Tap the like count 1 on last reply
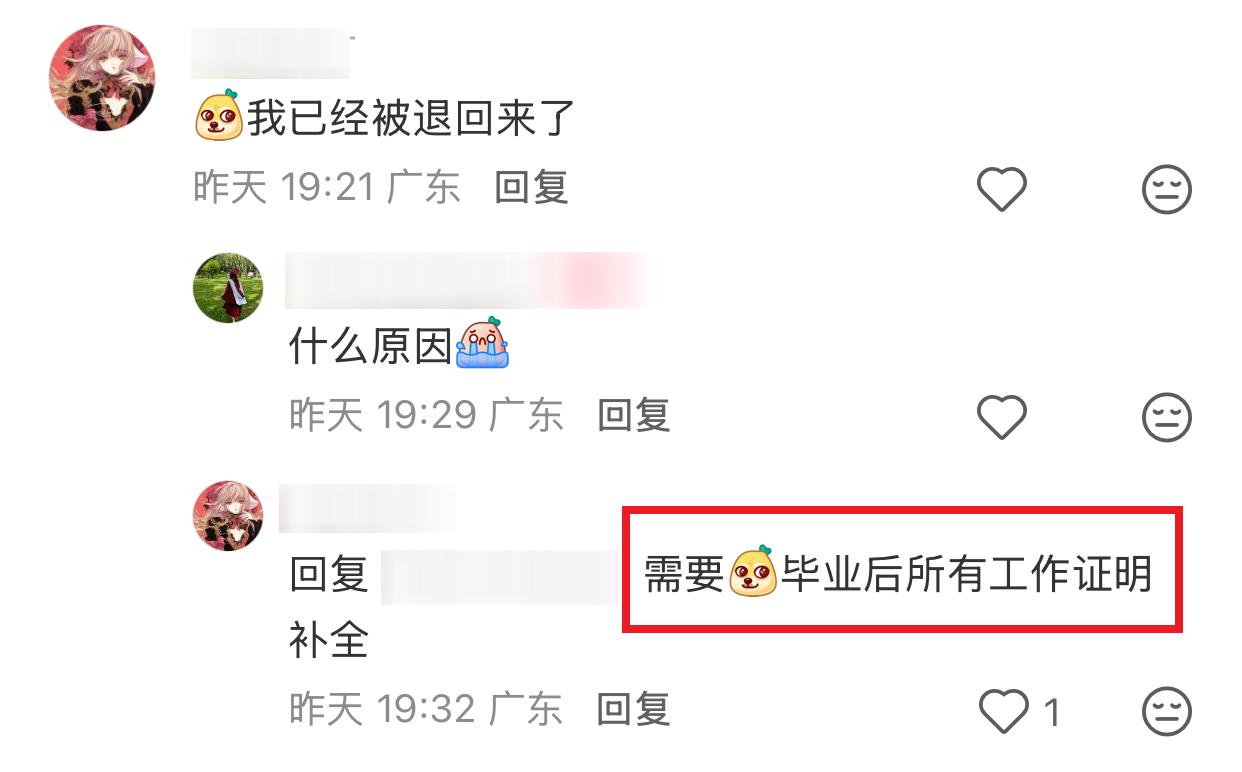 coord(1052,713)
